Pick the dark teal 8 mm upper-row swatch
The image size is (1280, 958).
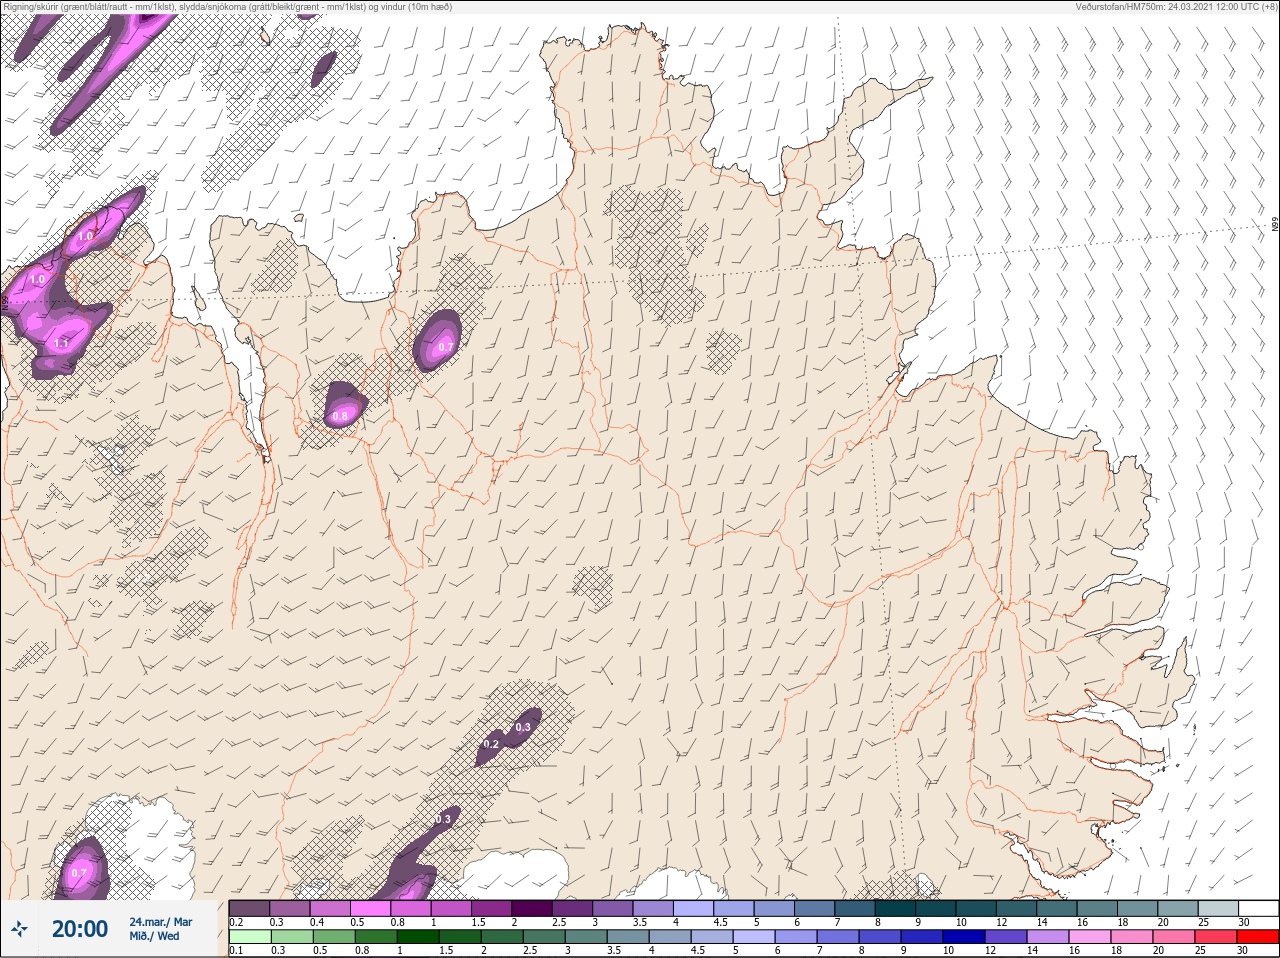(895, 908)
